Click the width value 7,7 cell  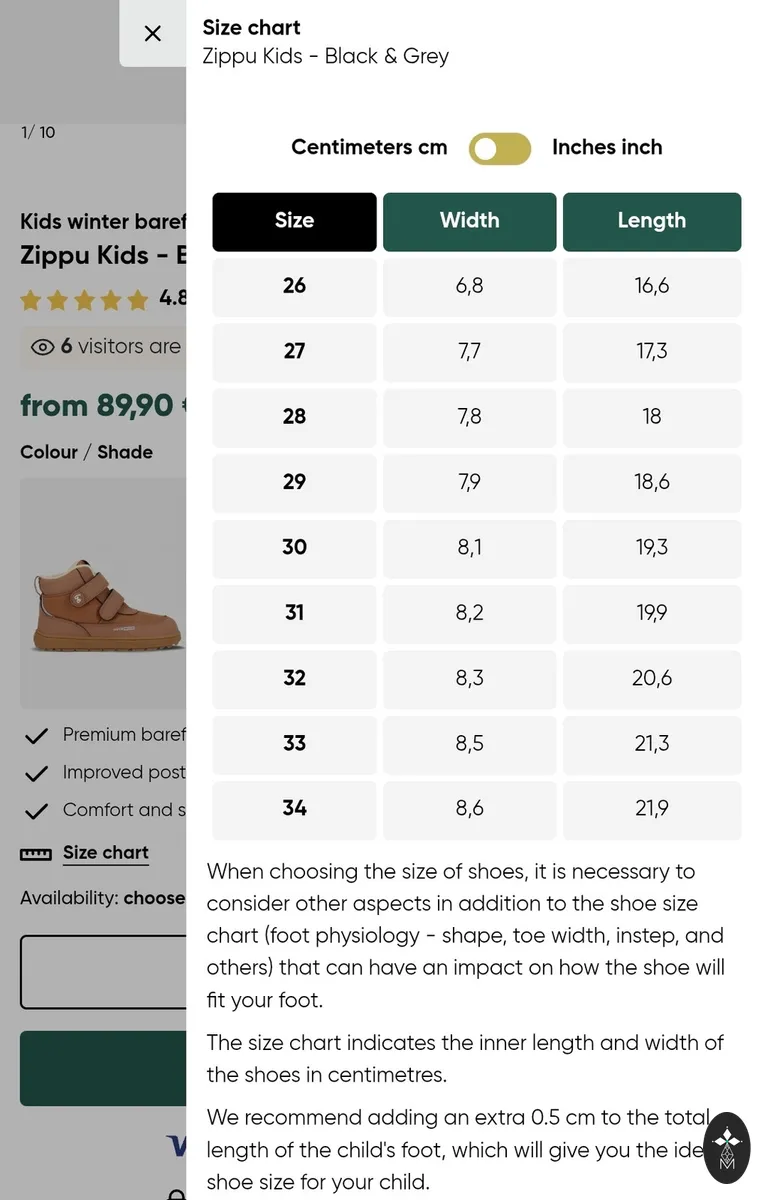469,351
